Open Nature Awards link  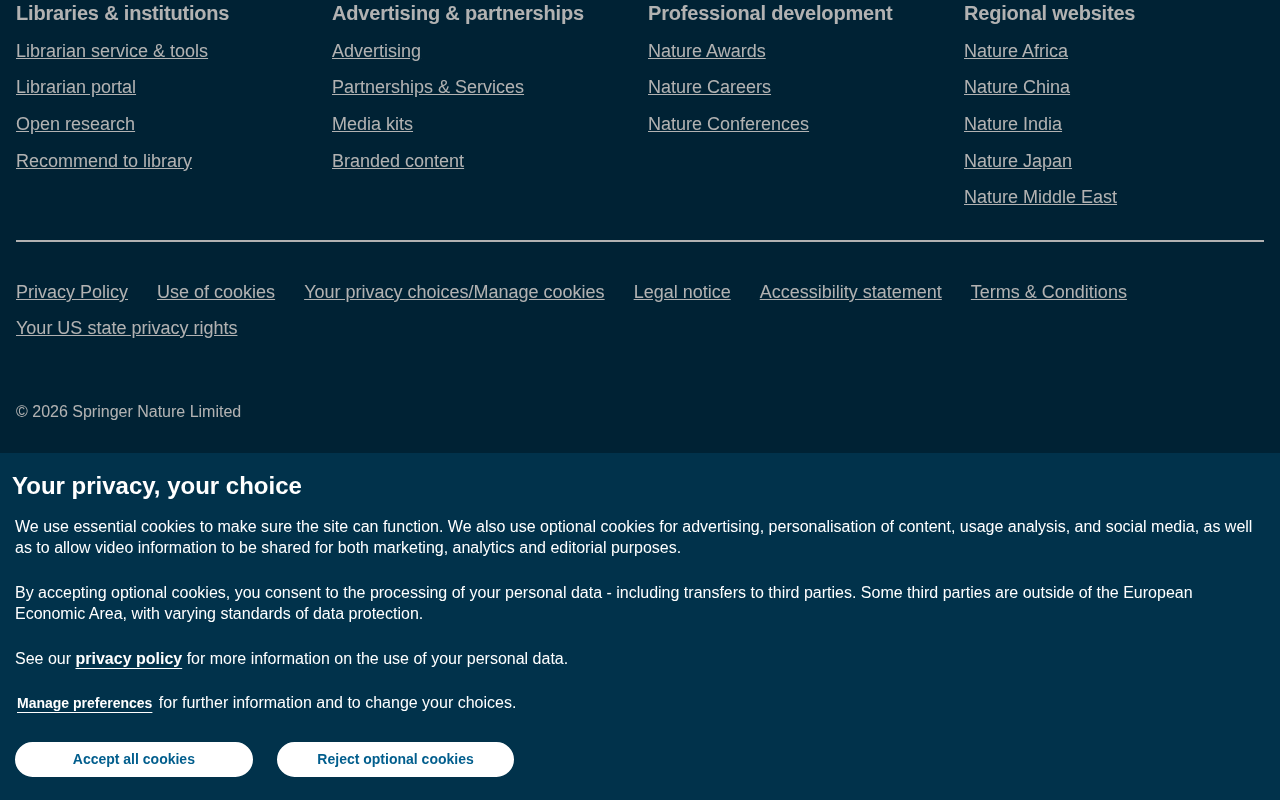(707, 51)
